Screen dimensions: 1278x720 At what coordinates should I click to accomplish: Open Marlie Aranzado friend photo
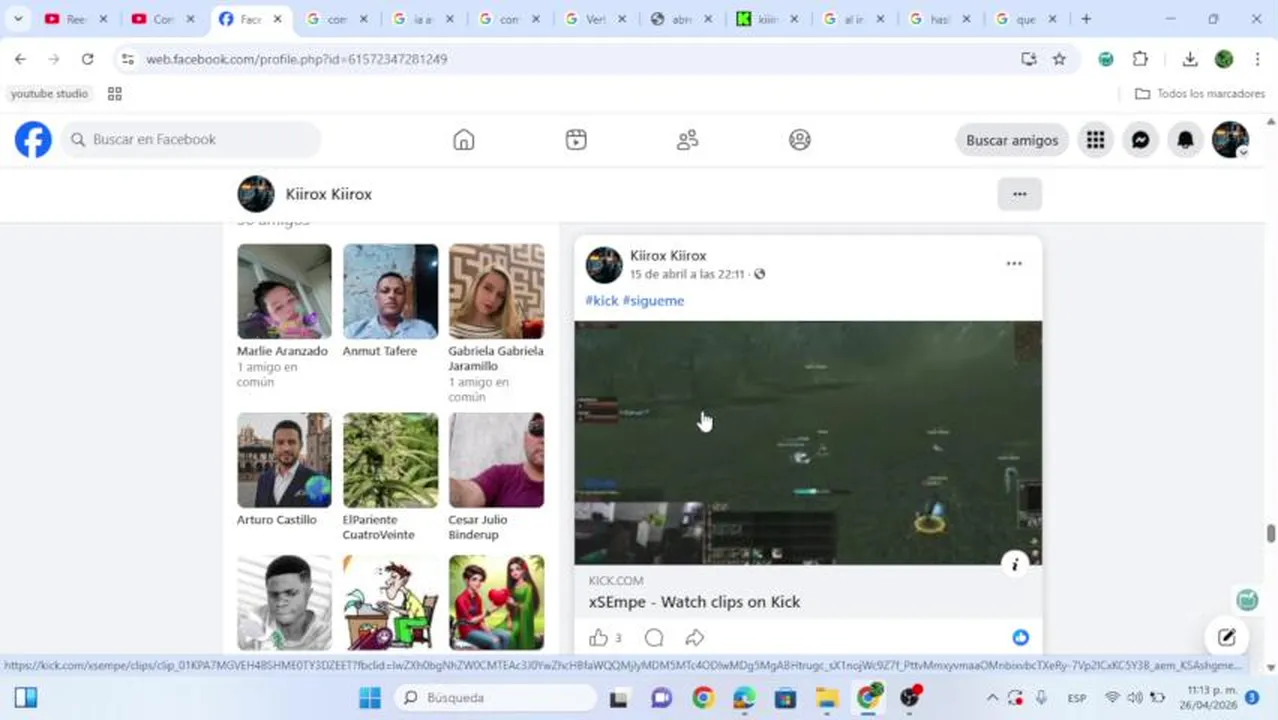click(x=284, y=291)
